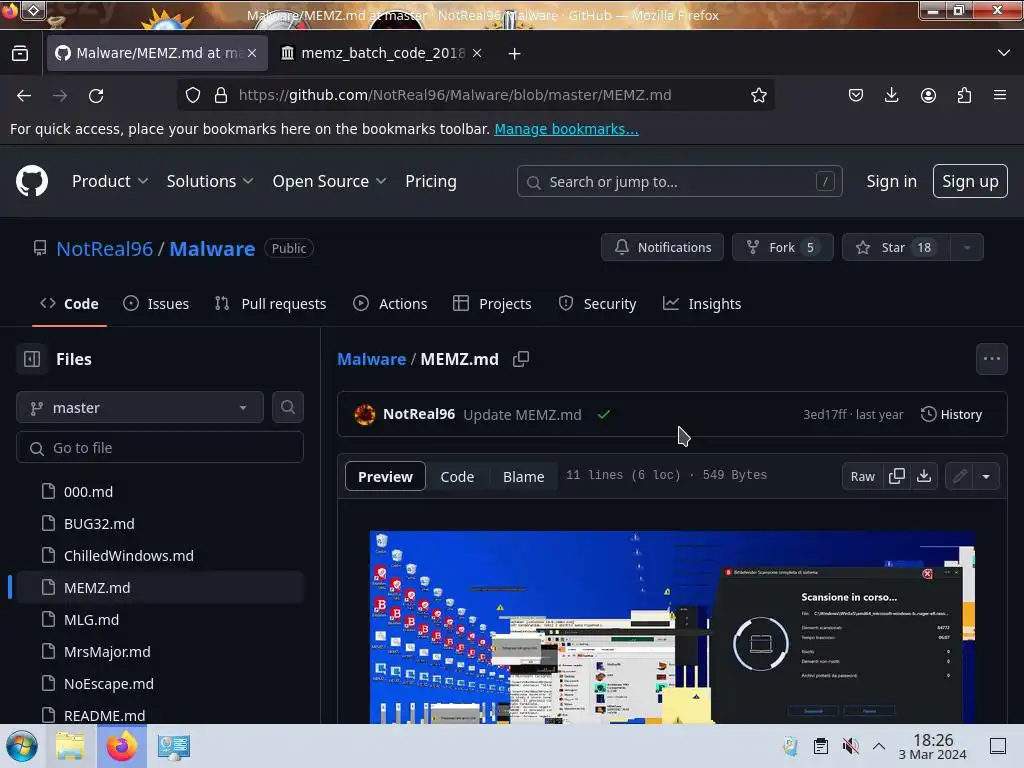Click the Firefox reload page icon
The height and width of the screenshot is (768, 1024).
tap(96, 95)
